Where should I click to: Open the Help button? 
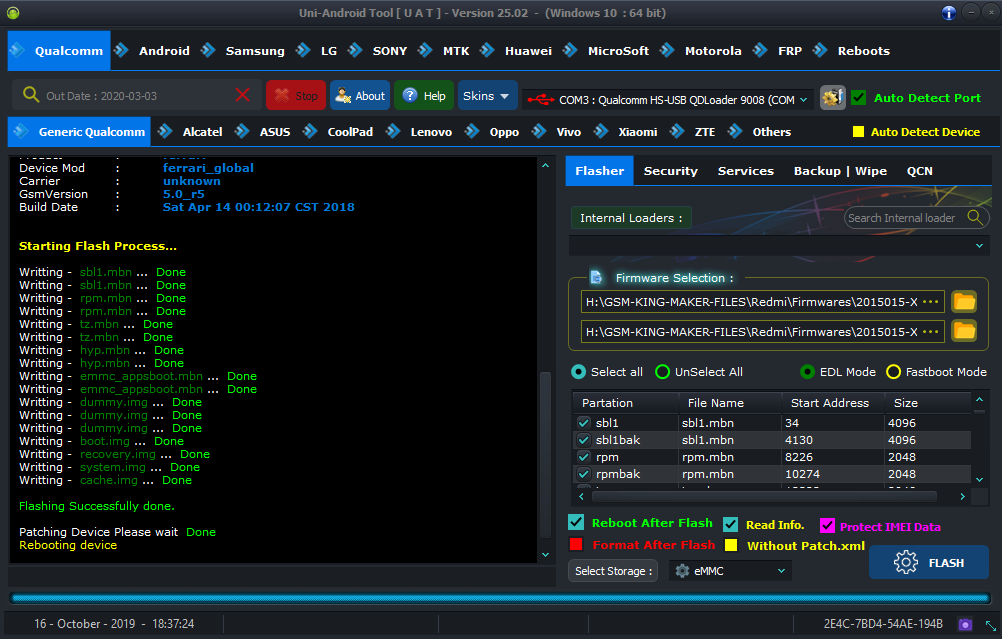(x=424, y=95)
